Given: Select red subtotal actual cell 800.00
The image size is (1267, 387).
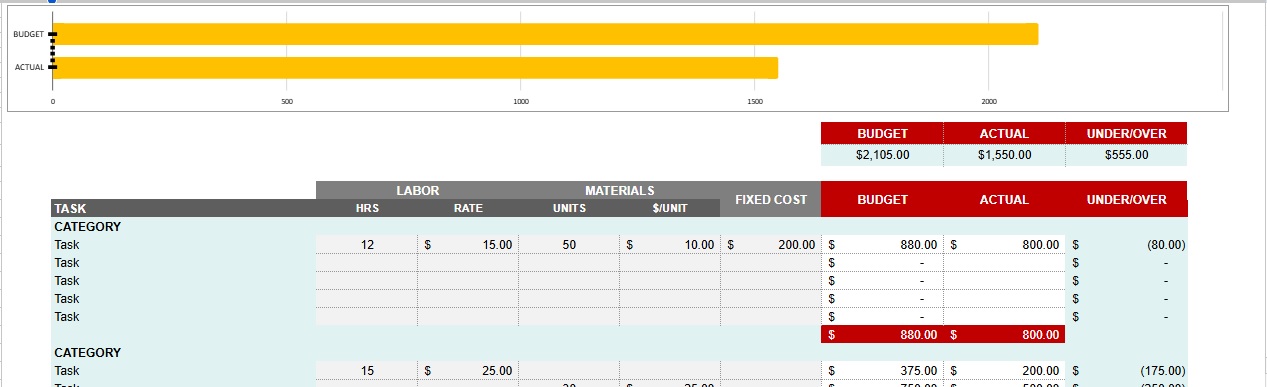Looking at the screenshot, I should coord(1004,334).
